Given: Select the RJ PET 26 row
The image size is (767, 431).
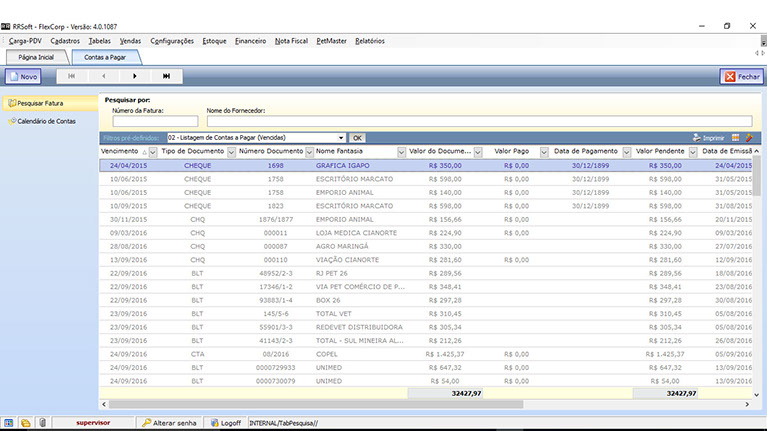Looking at the screenshot, I should coord(427,273).
